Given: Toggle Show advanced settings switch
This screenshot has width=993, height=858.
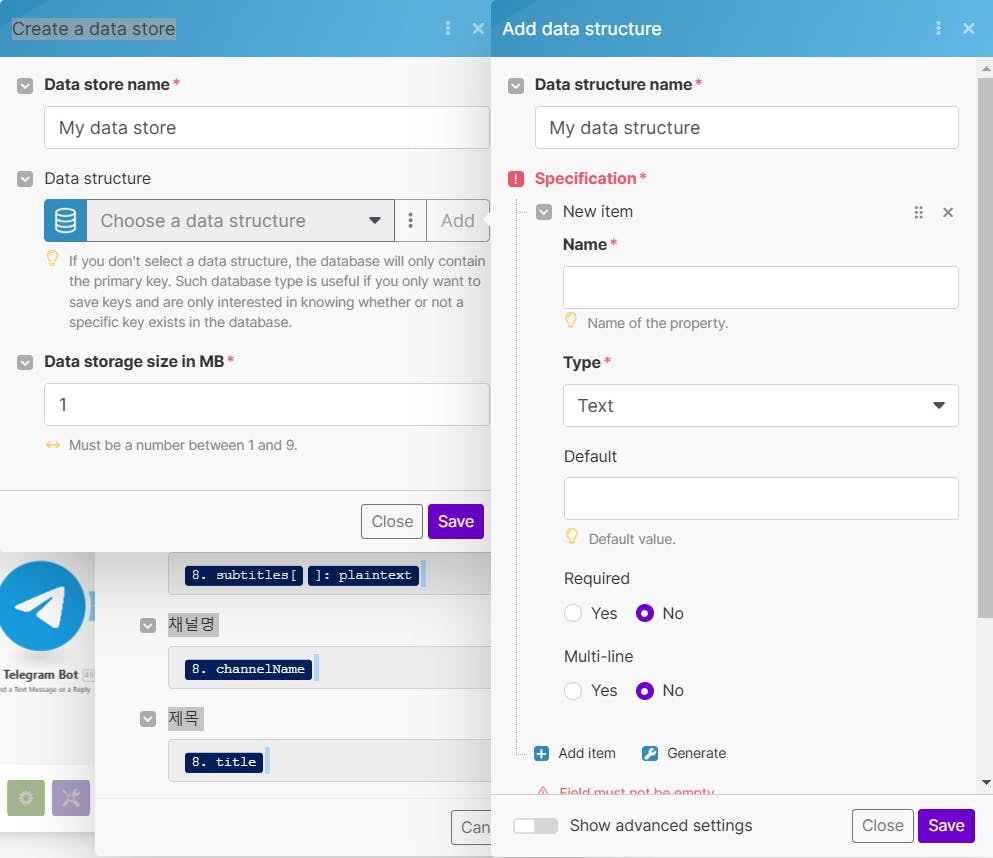Looking at the screenshot, I should (535, 826).
